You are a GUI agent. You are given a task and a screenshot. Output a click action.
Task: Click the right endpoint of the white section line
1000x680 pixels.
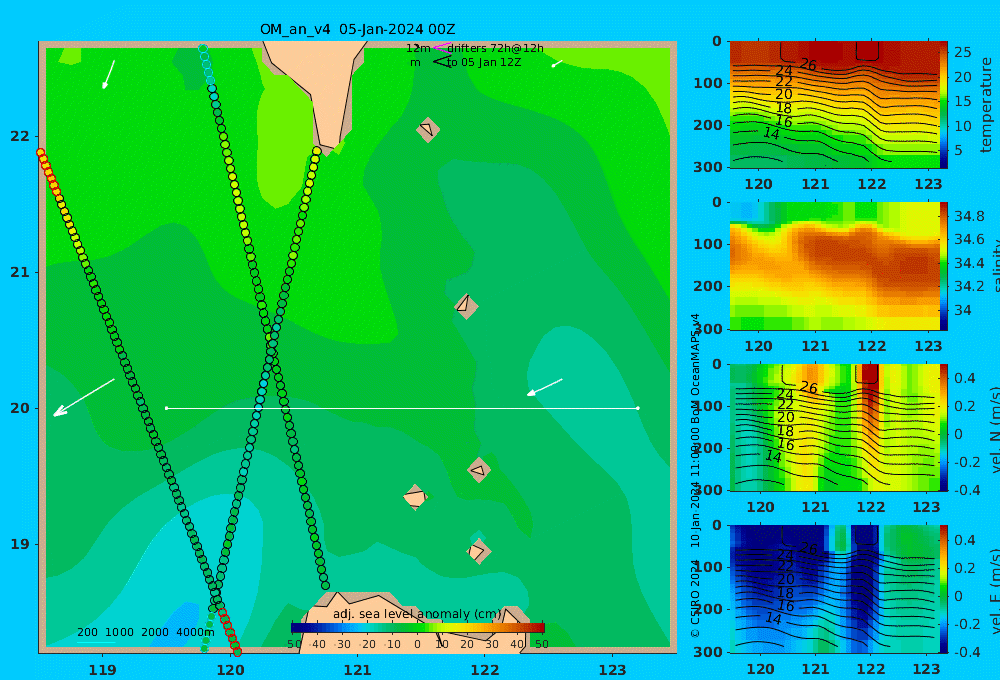tap(638, 408)
